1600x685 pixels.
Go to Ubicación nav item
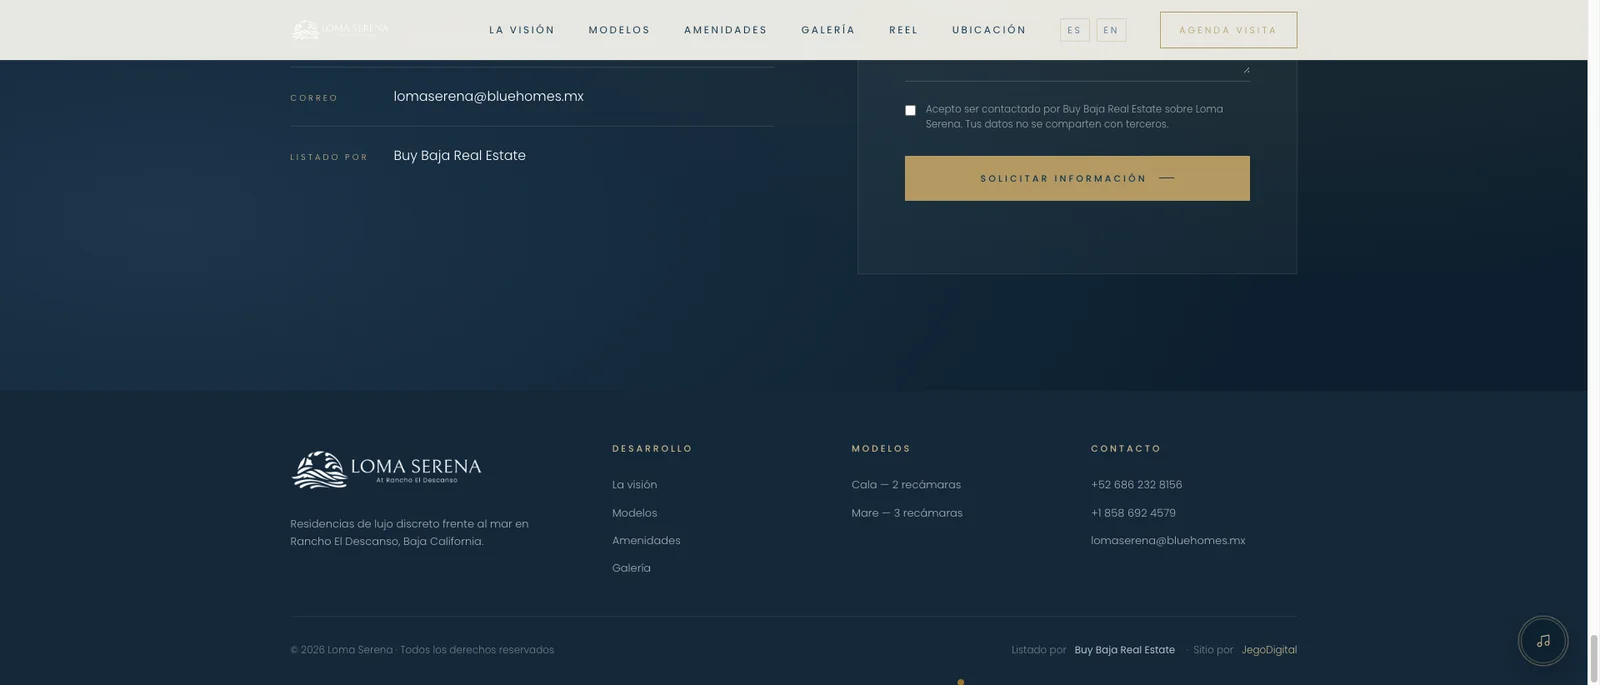point(989,30)
